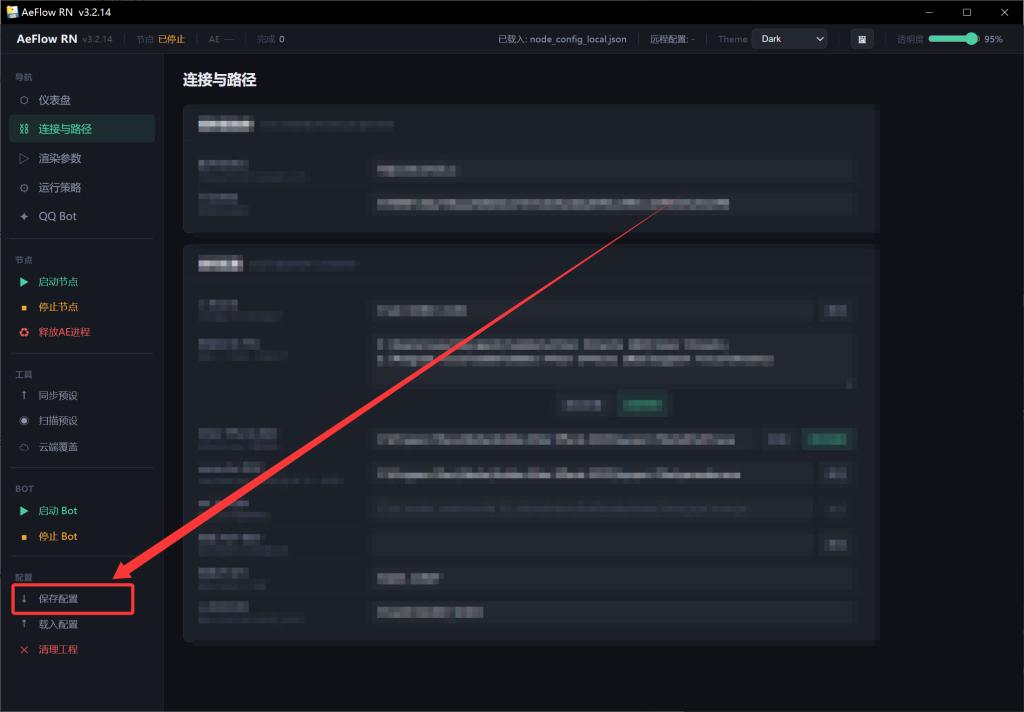This screenshot has height=712, width=1024.
Task: Trigger 云端覆盖 cloud overwrite
Action: 57,447
